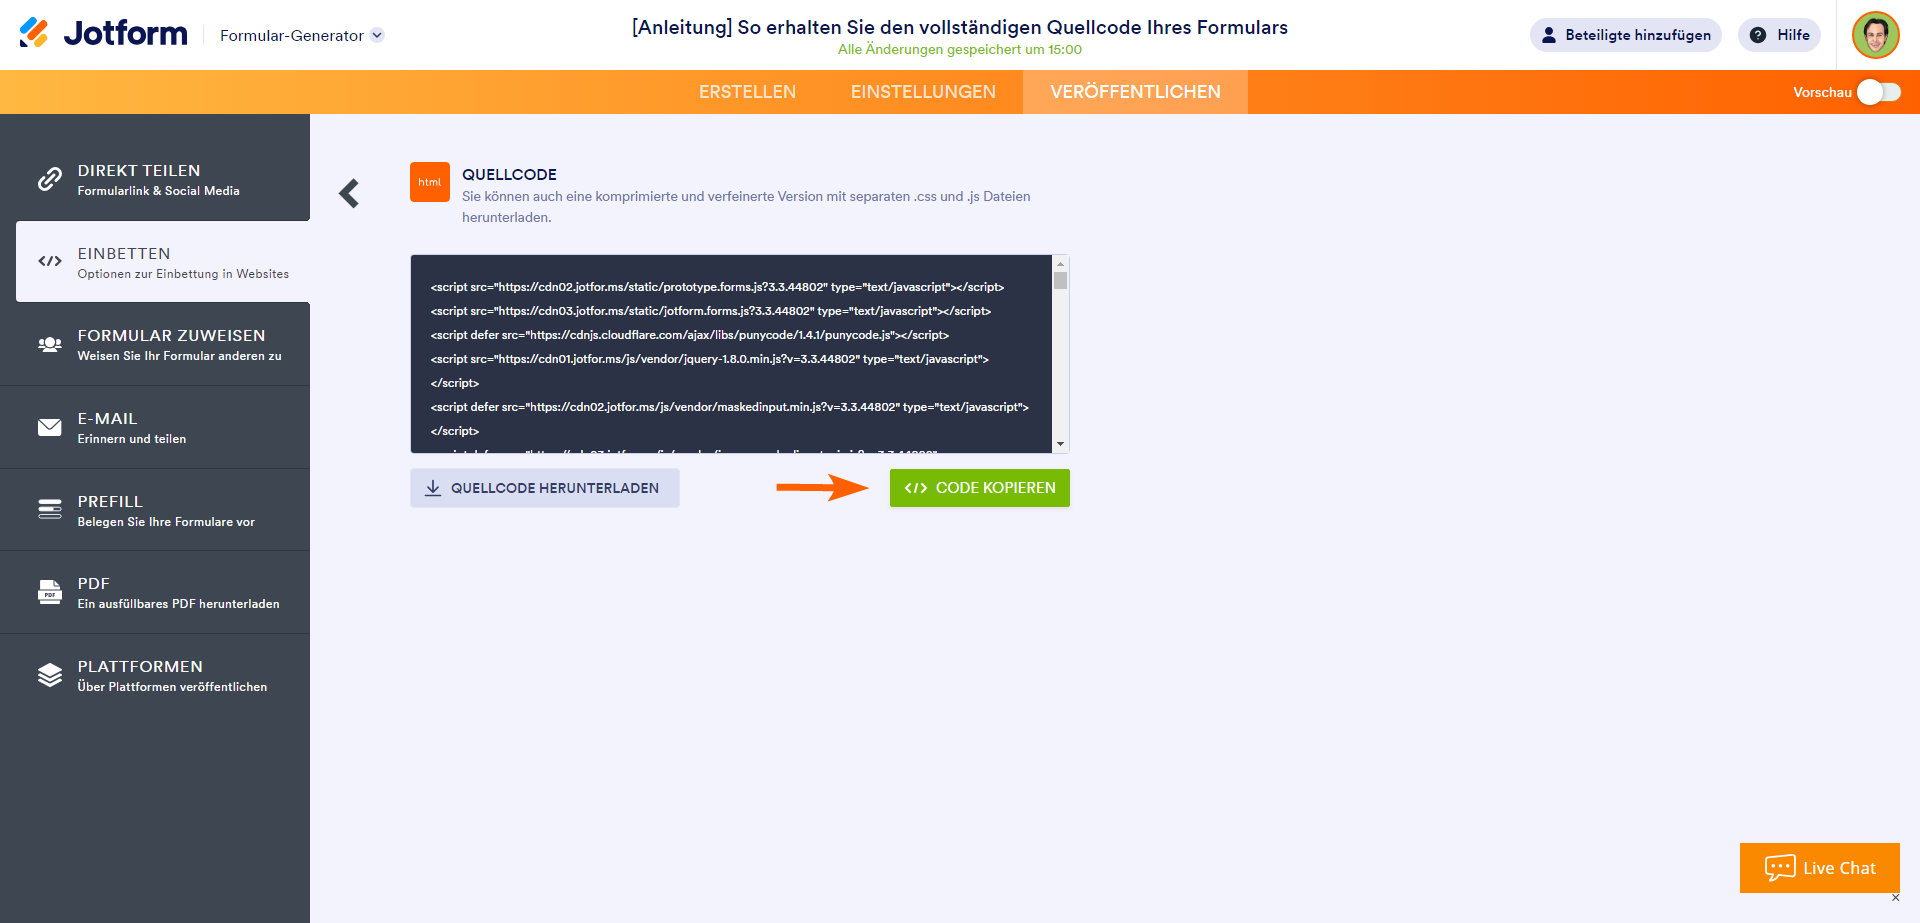The height and width of the screenshot is (923, 1920).
Task: Switch to the EINSTELLUNGEN tab
Action: pyautogui.click(x=923, y=92)
